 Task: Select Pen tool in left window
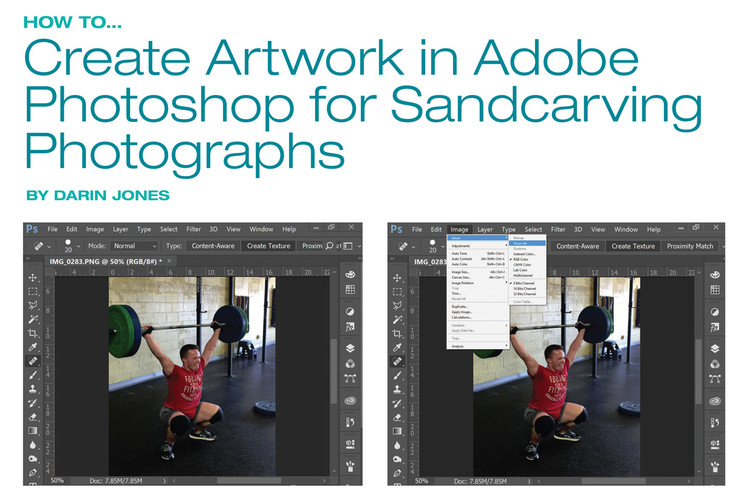33,473
